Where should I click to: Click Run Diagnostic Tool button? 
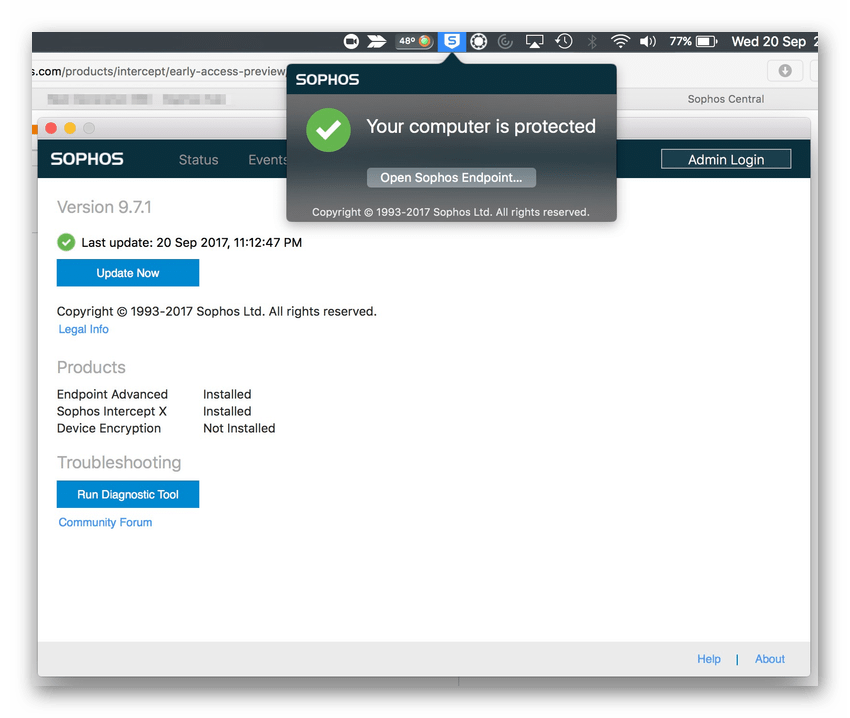click(128, 494)
